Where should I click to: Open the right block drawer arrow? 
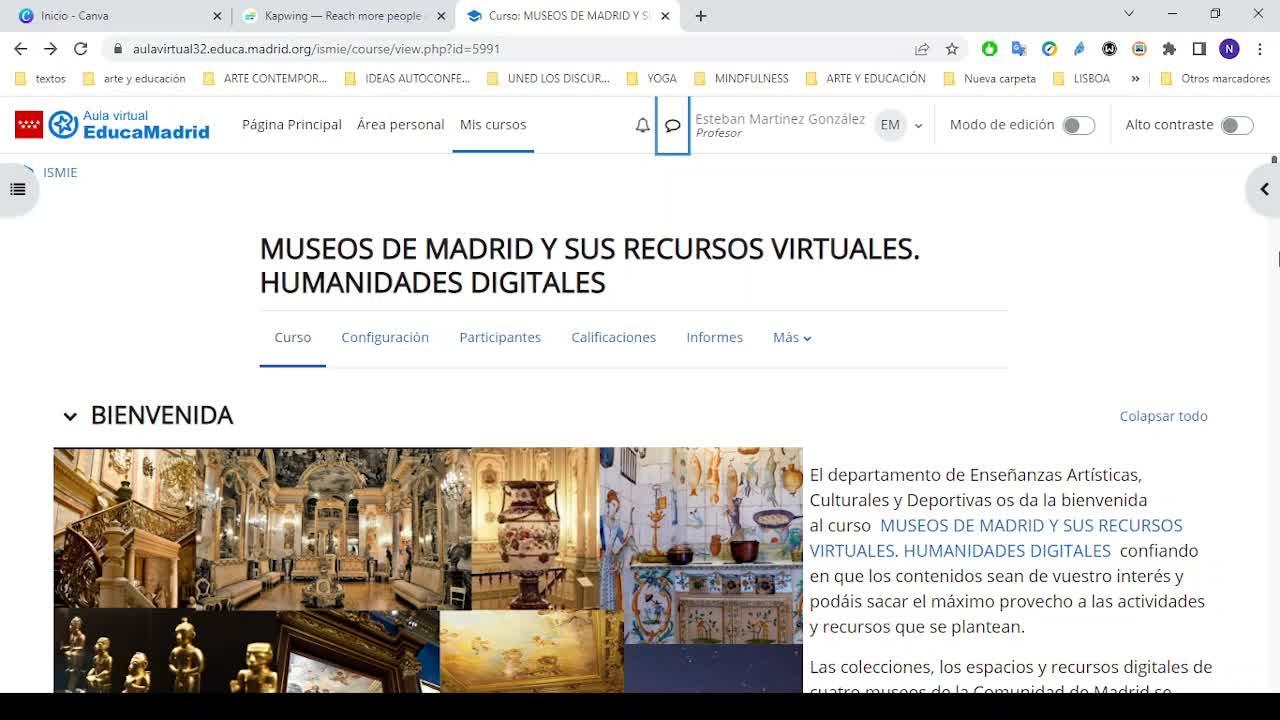click(1264, 189)
